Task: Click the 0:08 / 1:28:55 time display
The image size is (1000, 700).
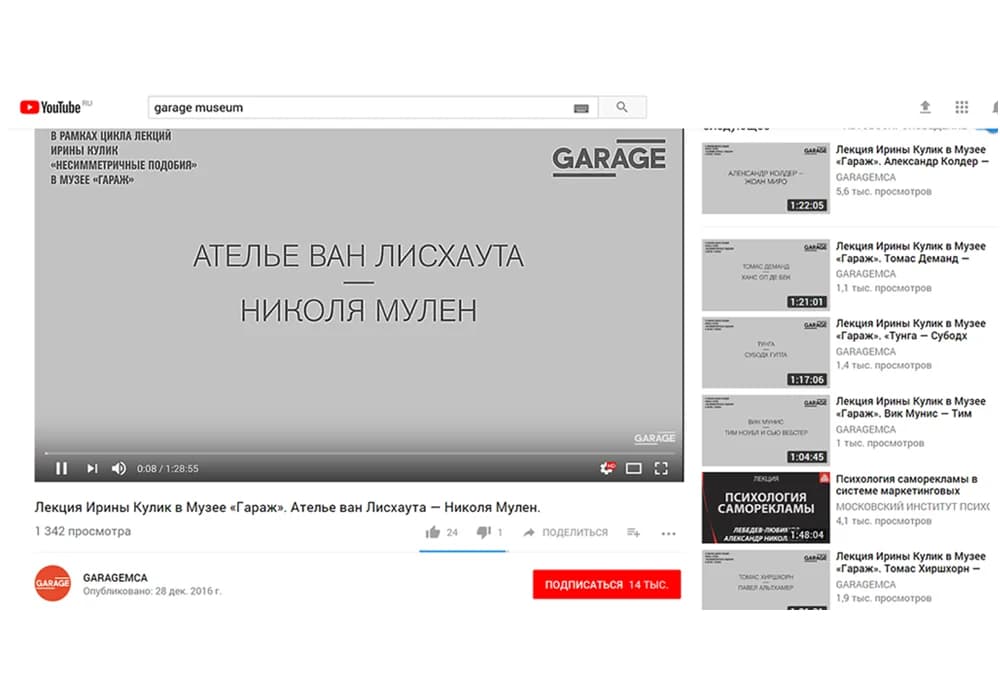Action: [x=168, y=469]
